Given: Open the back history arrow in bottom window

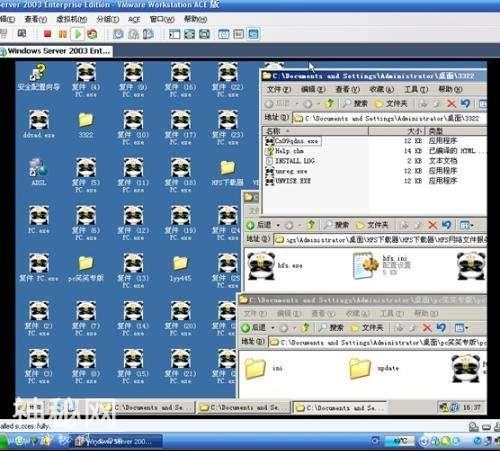Looking at the screenshot, I should tap(273, 328).
